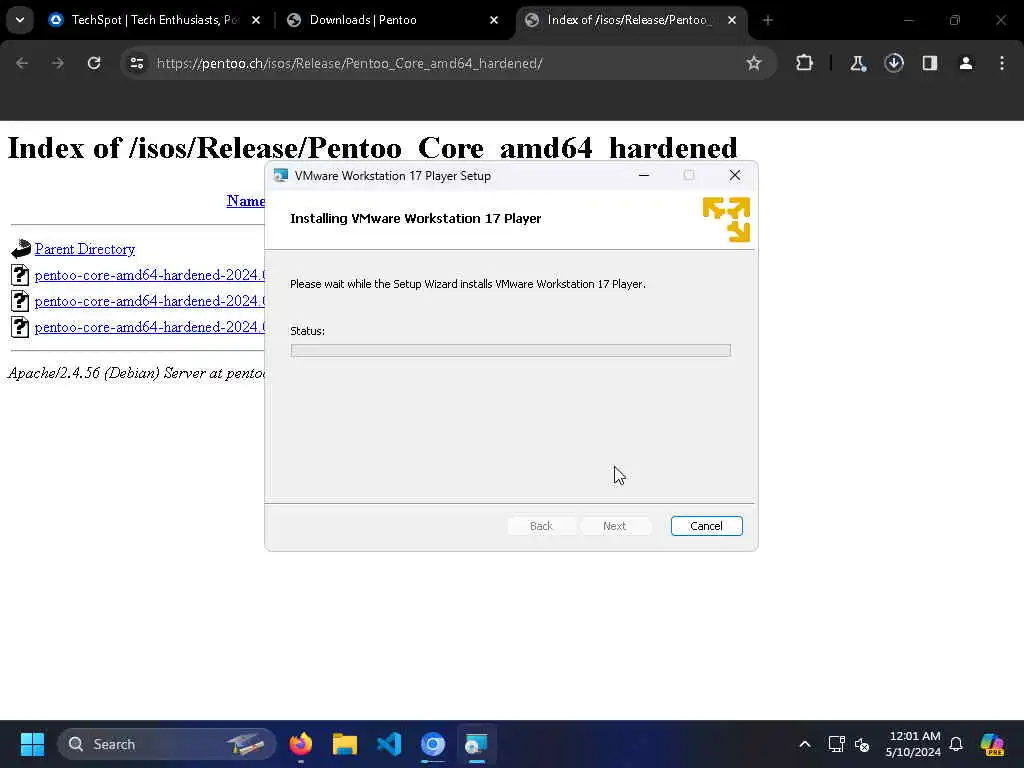
Task: Open the first pentoo-core-amd64-hardened file link
Action: tap(150, 275)
